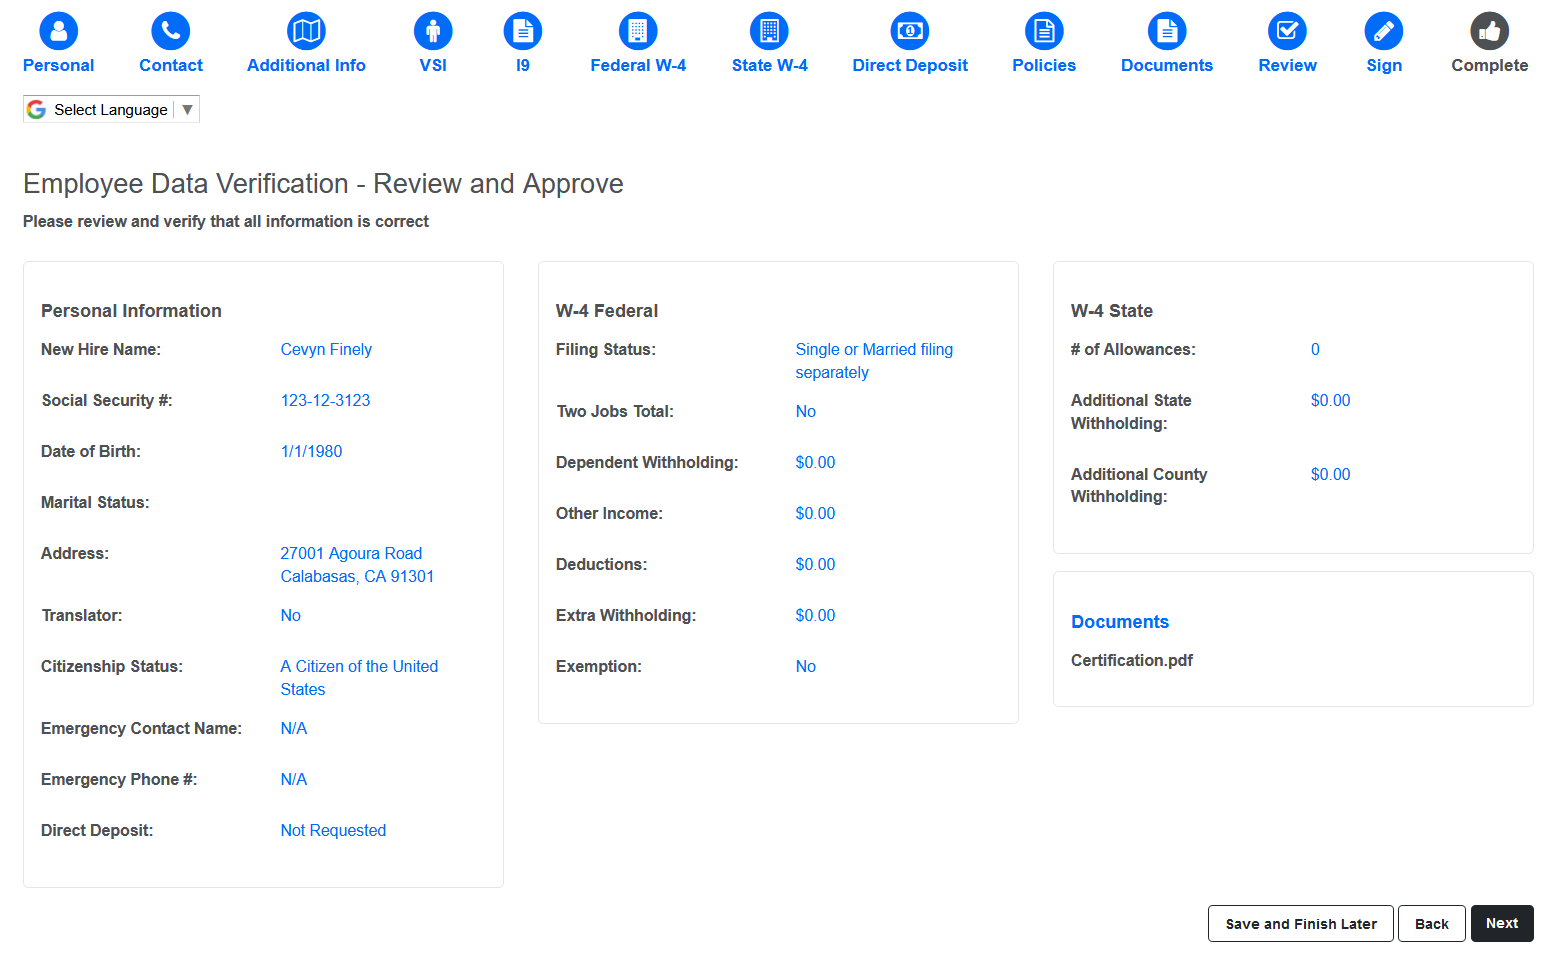Click the I9 document icon
The image size is (1554, 965).
coord(523,31)
